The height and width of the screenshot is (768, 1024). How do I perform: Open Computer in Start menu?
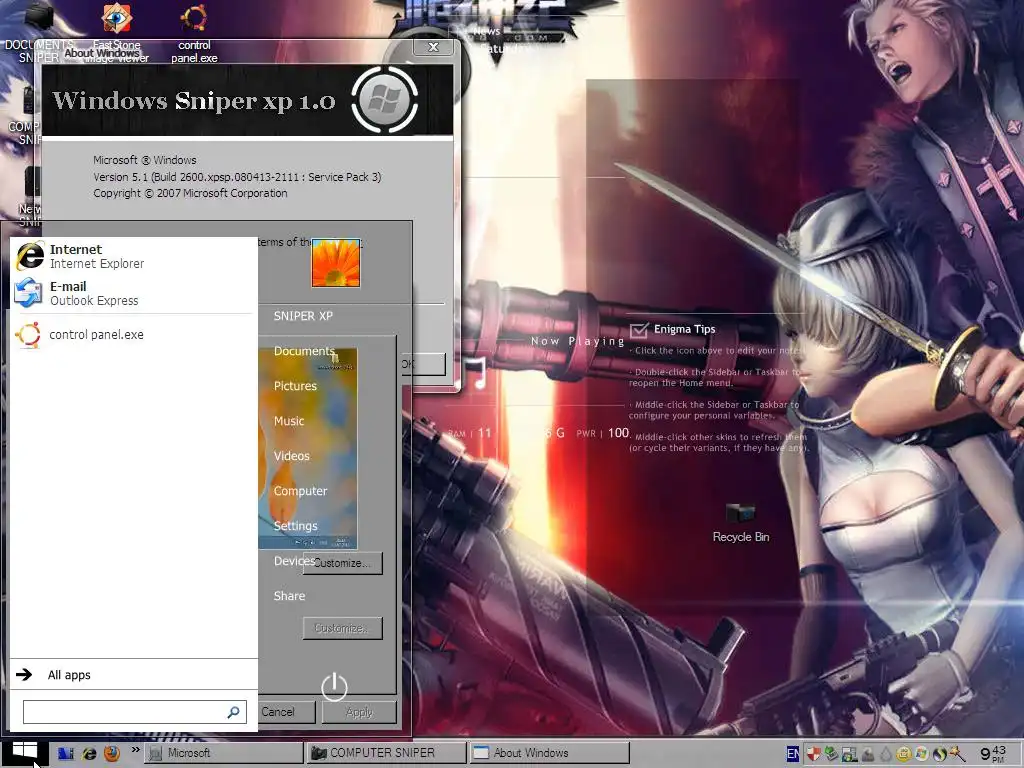(300, 491)
